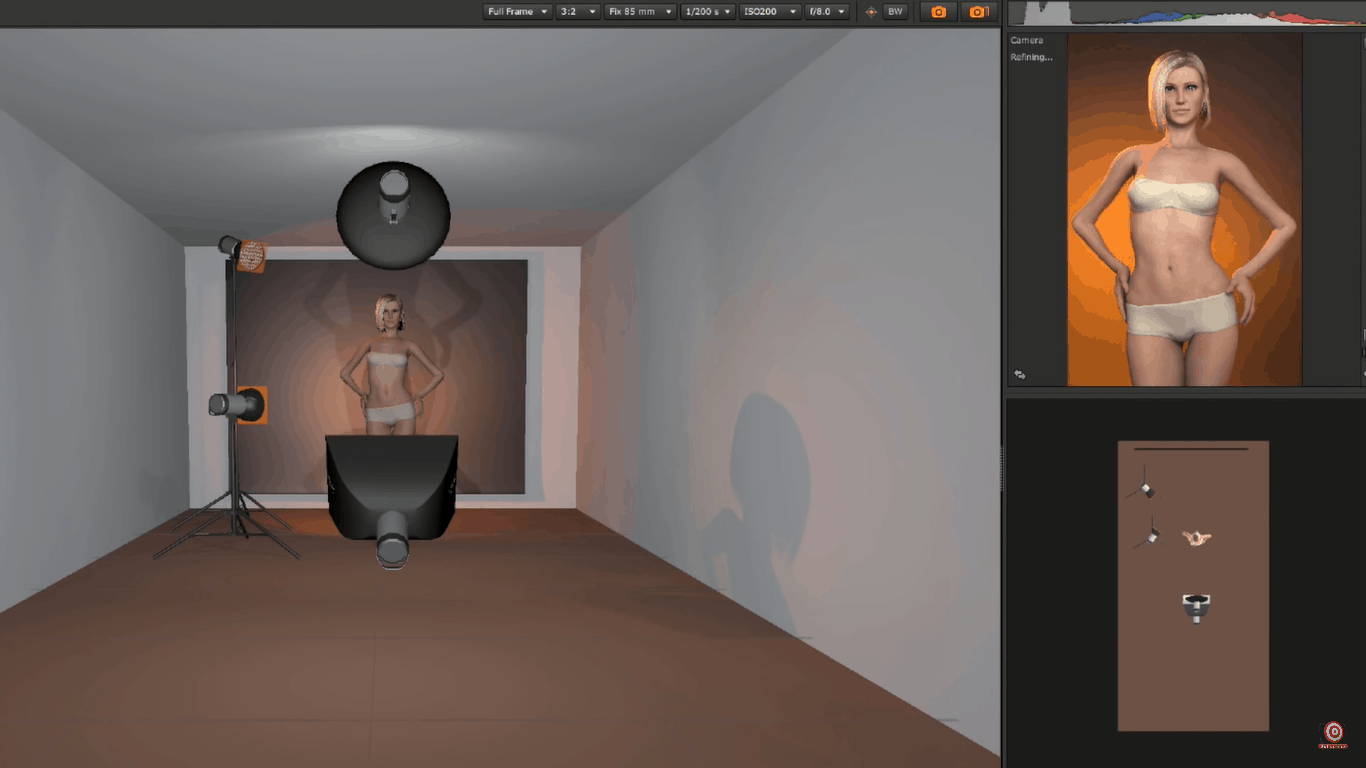Toggle the BW black-and-white mode
The height and width of the screenshot is (768, 1366).
point(895,12)
